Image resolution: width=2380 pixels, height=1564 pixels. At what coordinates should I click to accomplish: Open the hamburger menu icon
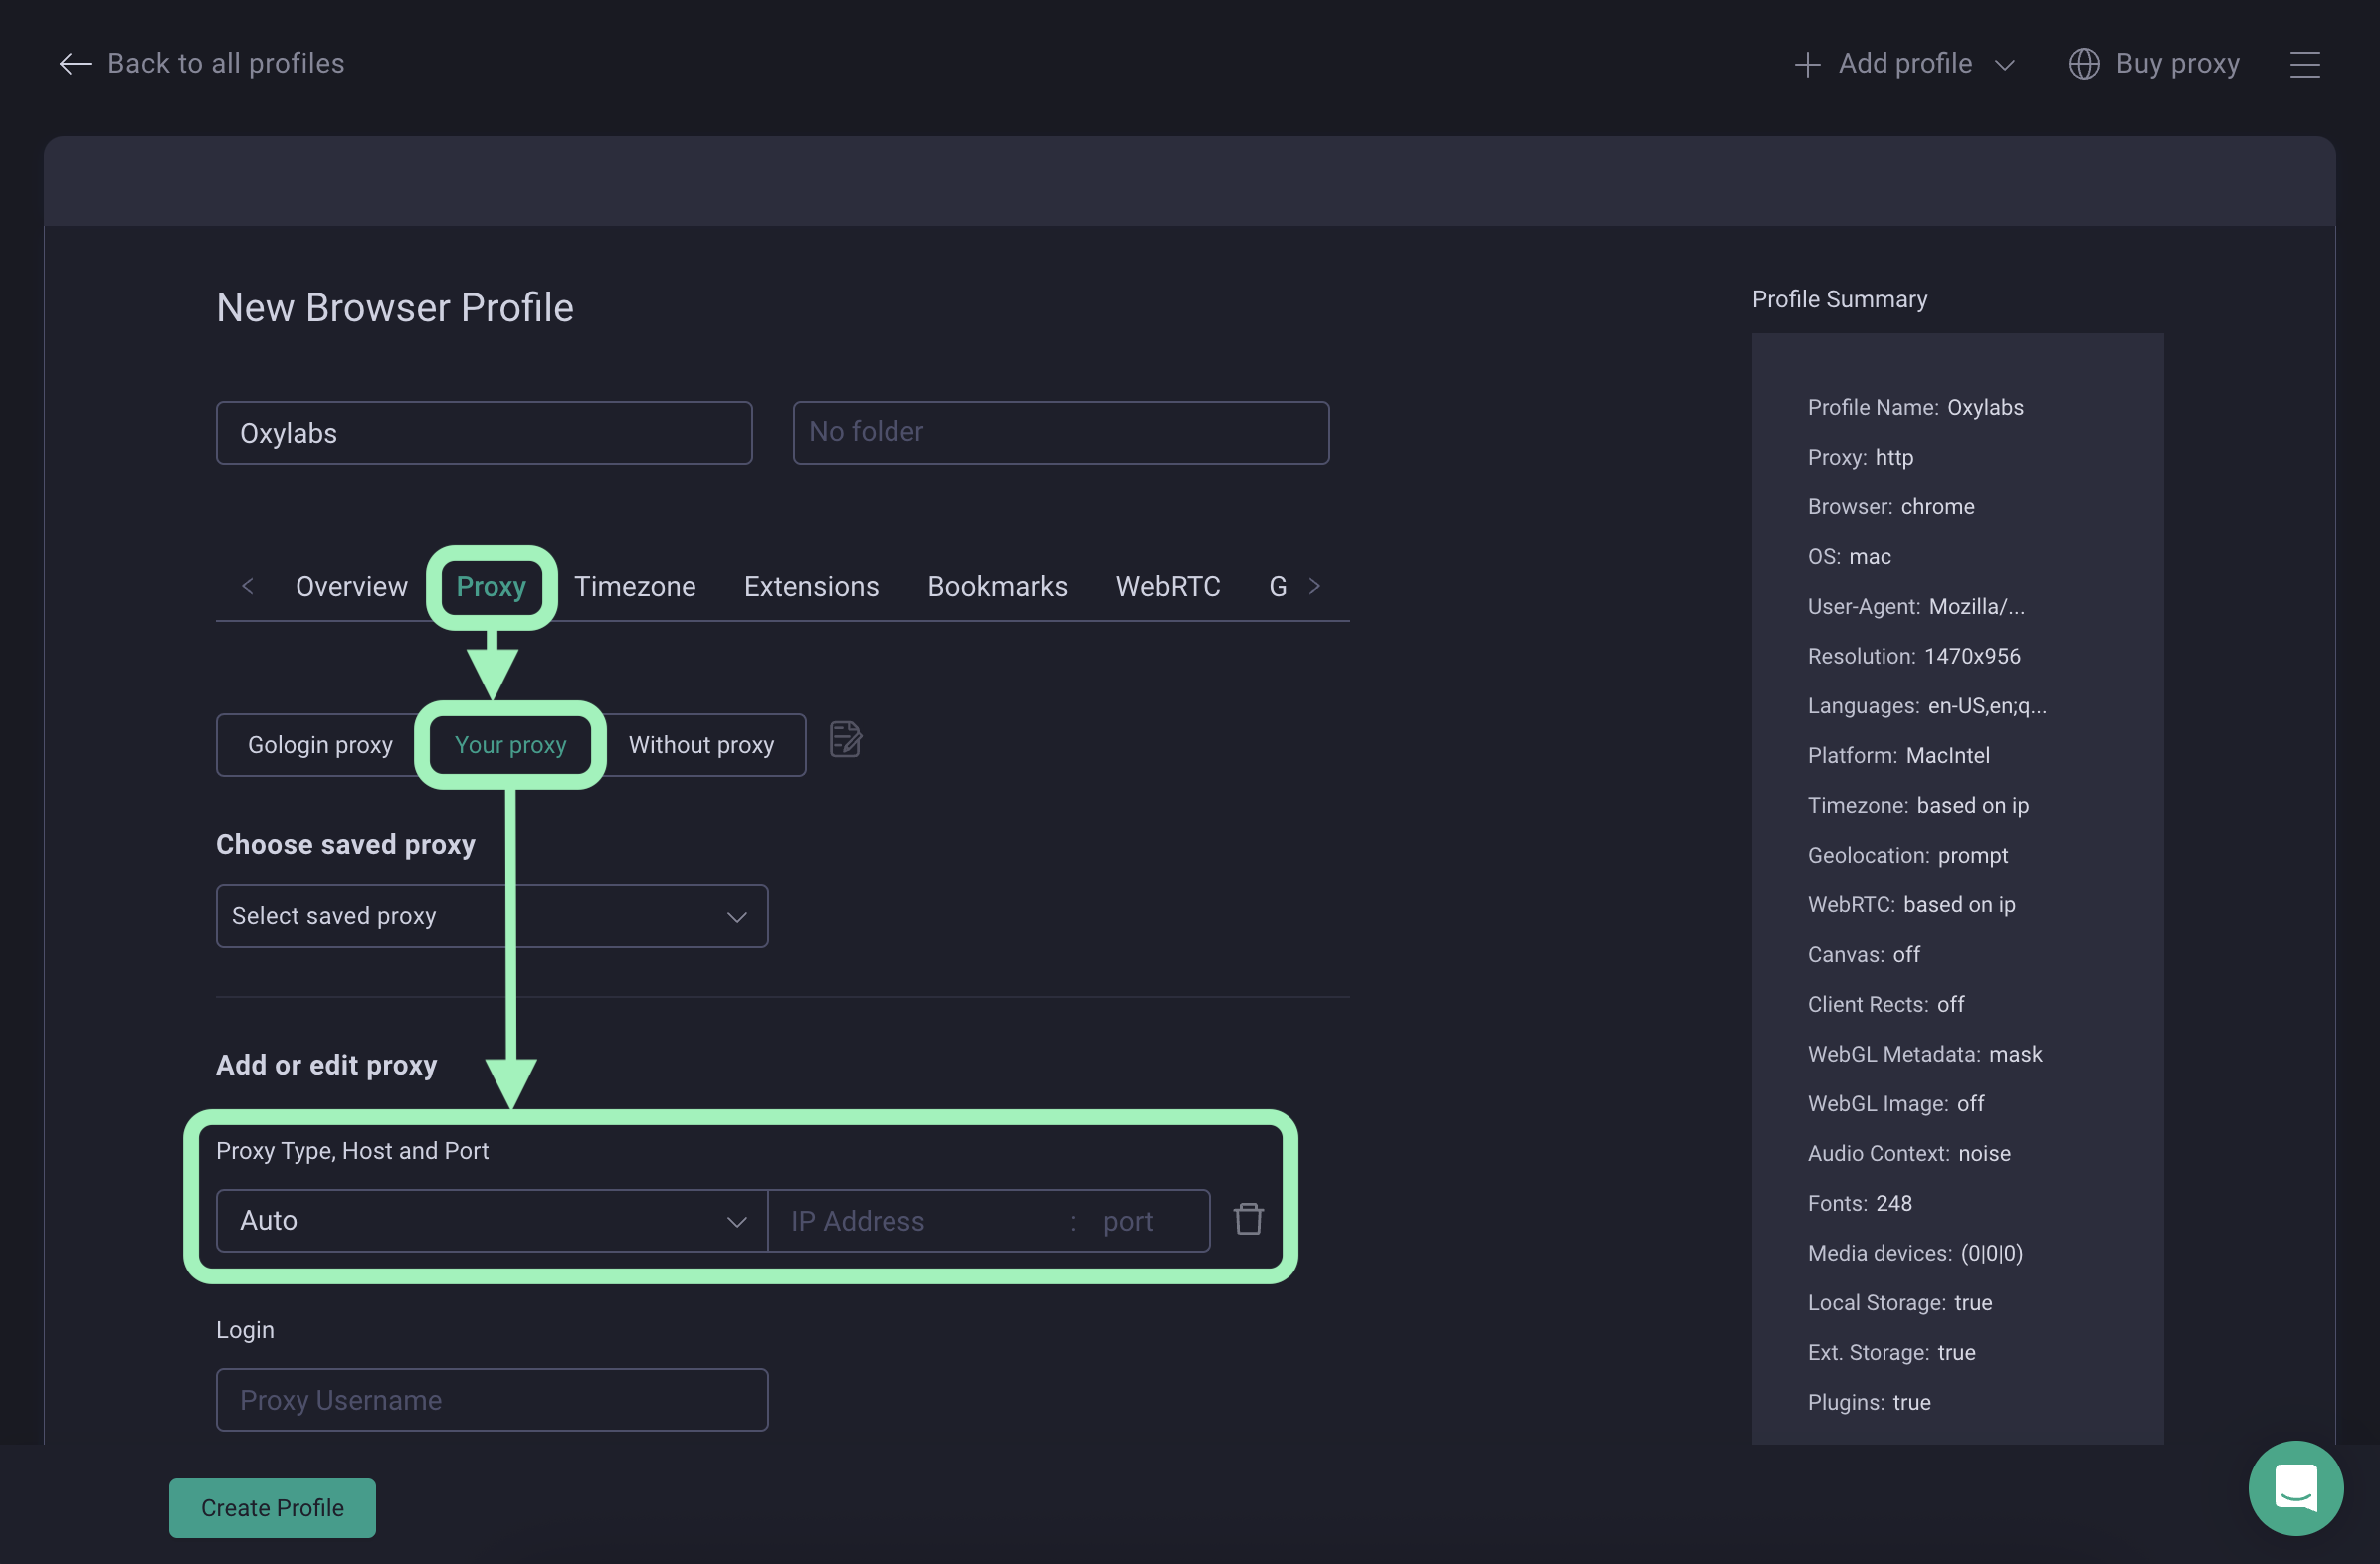point(2304,64)
